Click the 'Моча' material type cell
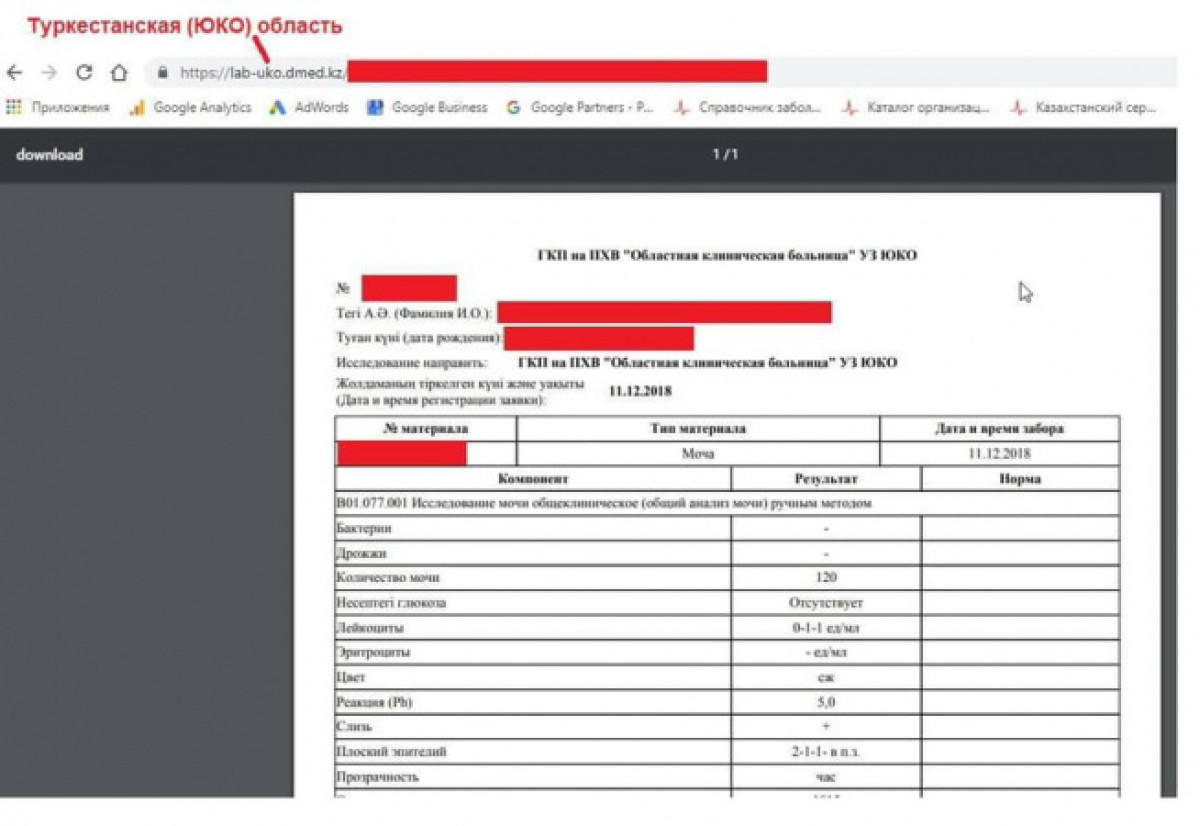 pos(698,454)
